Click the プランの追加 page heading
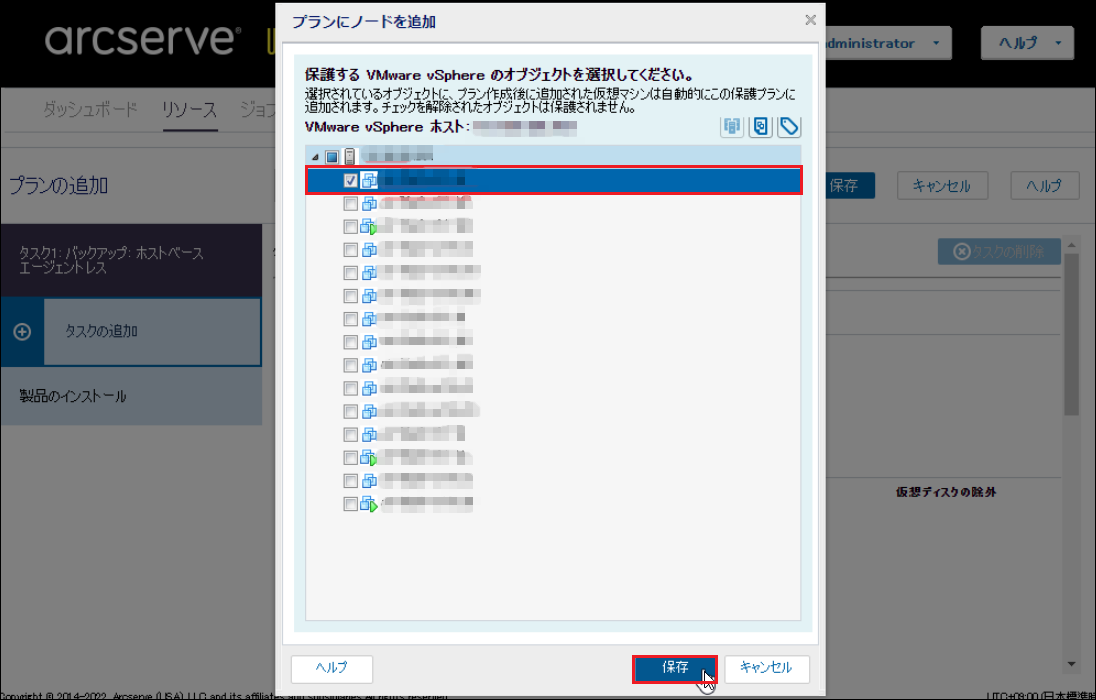 coord(59,186)
